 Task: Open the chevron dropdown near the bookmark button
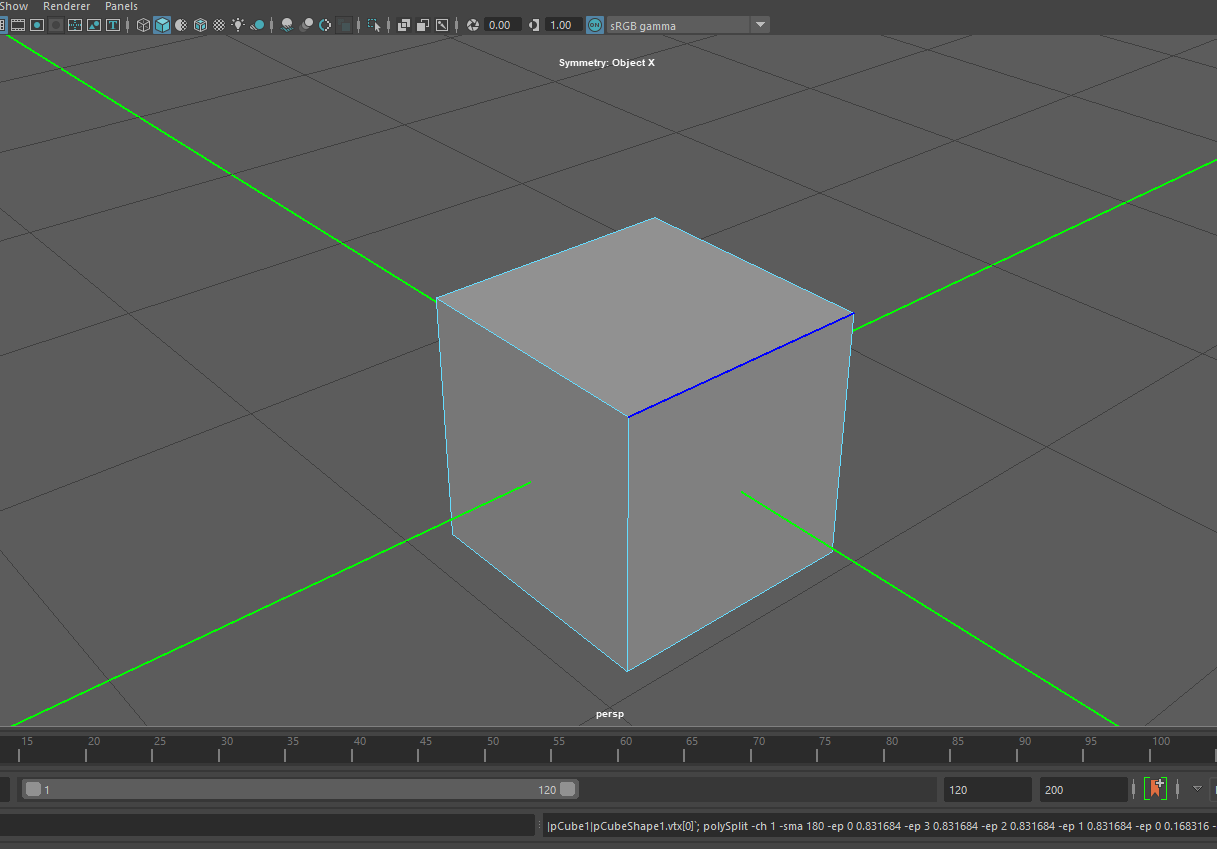(x=1197, y=788)
